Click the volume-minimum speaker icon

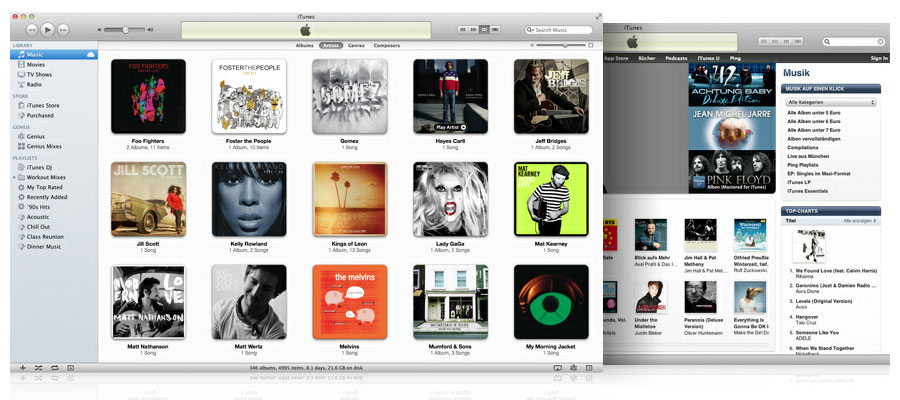(x=99, y=29)
